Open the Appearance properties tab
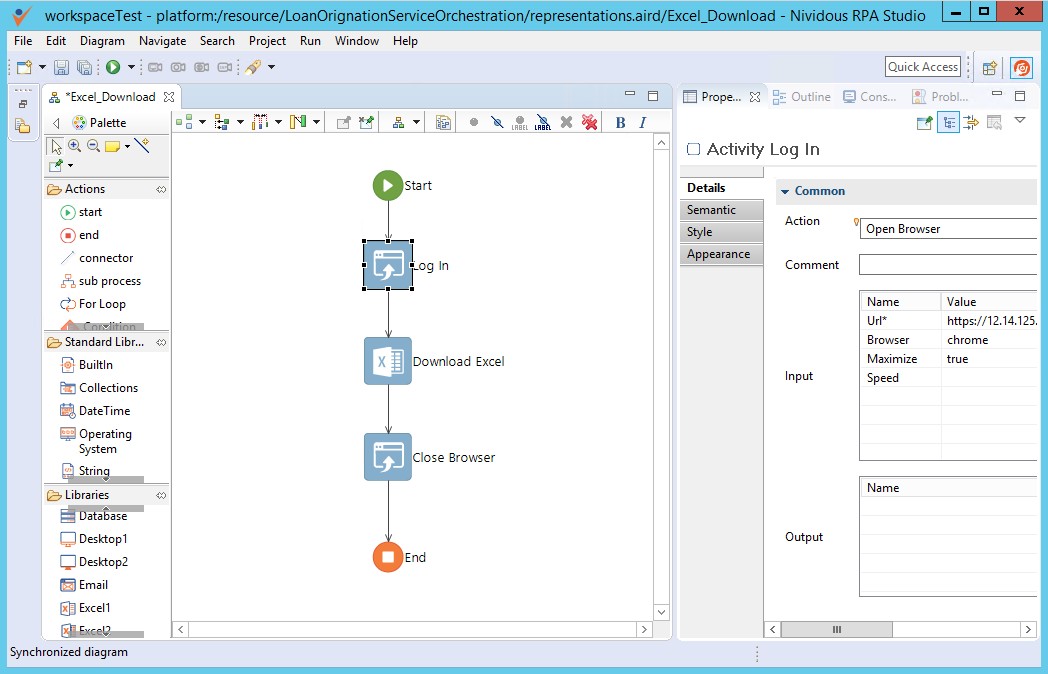This screenshot has height=674, width=1048. pyautogui.click(x=721, y=254)
